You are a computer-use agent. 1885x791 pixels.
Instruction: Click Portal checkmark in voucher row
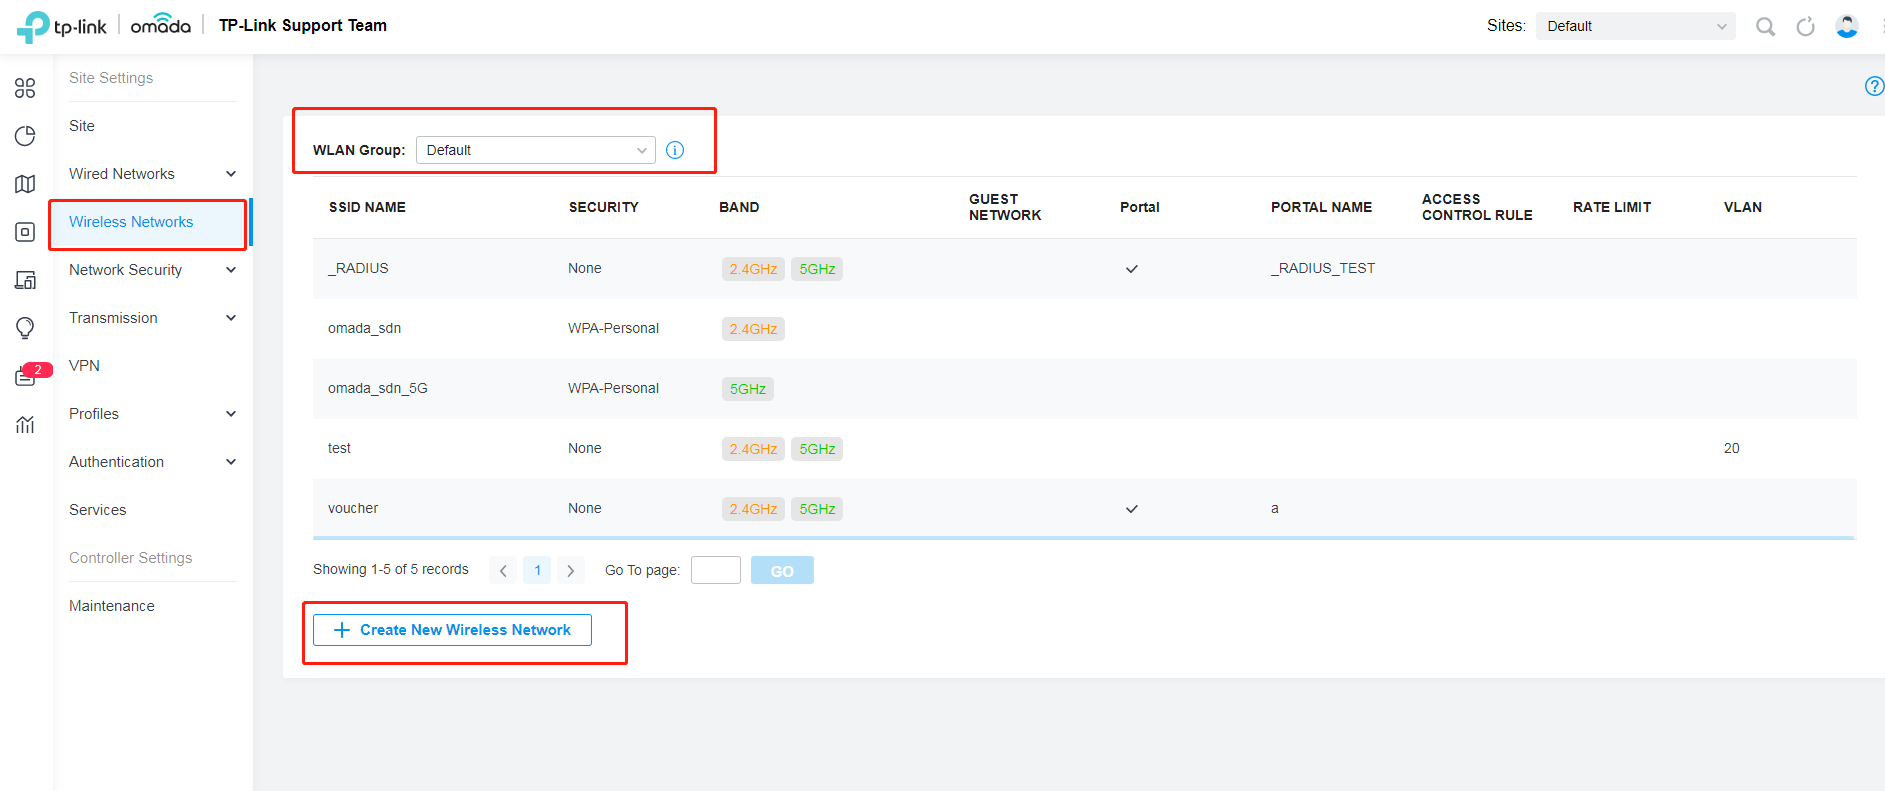[x=1131, y=509]
